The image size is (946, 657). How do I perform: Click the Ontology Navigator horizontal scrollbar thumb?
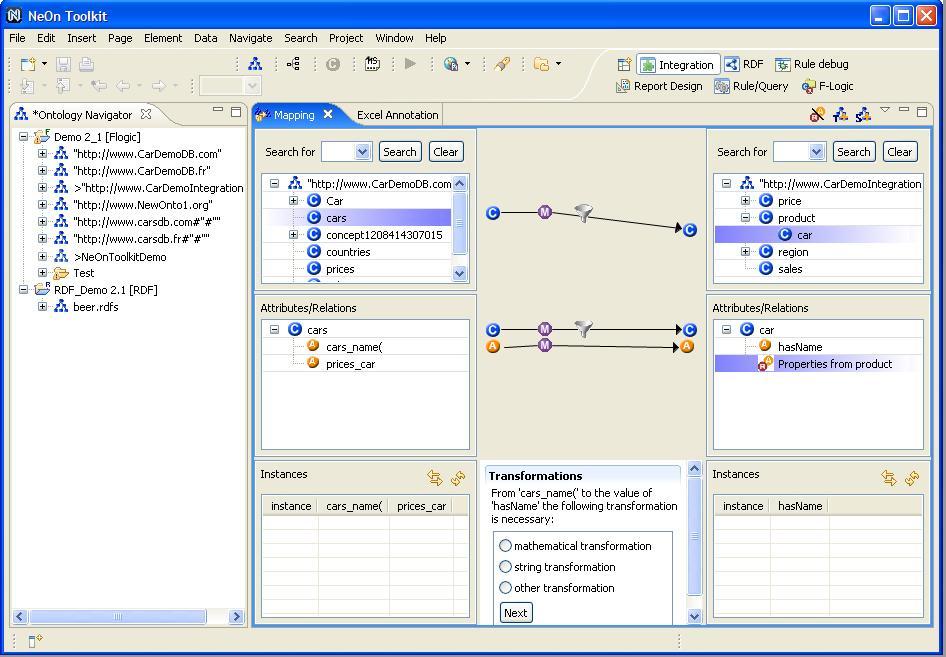click(118, 617)
